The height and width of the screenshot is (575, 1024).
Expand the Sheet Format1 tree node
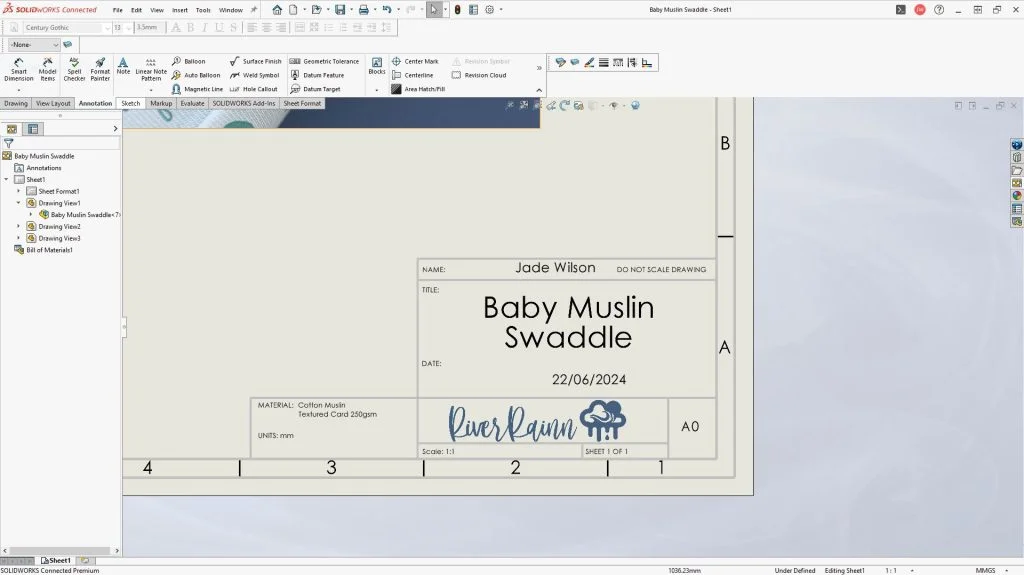[x=18, y=191]
